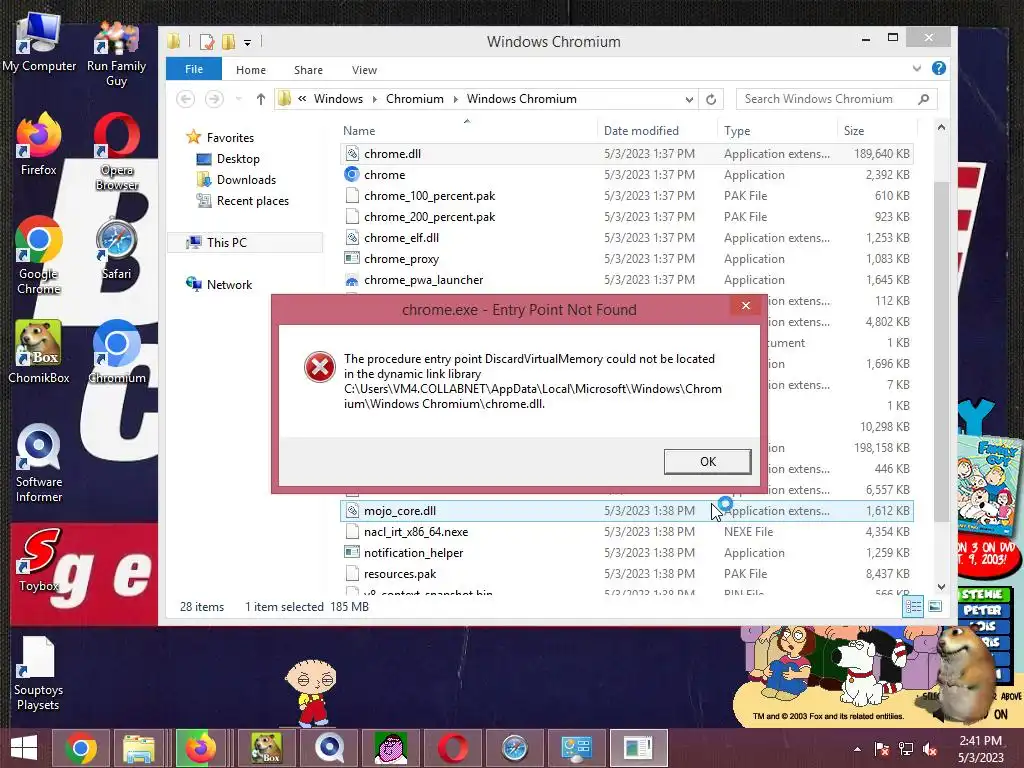Select chrome_100_percent.pak file
This screenshot has width=1024, height=768.
pyautogui.click(x=627, y=196)
